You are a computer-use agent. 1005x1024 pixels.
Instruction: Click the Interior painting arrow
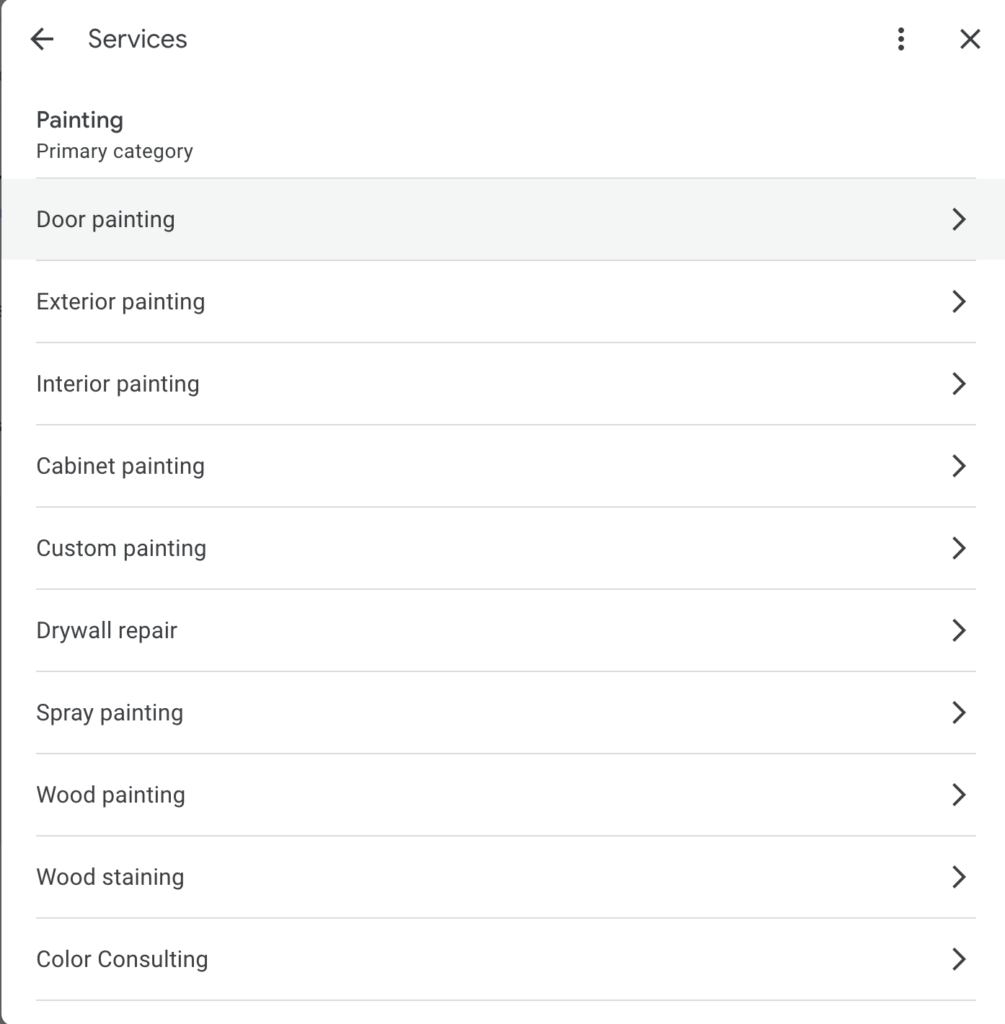(x=958, y=384)
